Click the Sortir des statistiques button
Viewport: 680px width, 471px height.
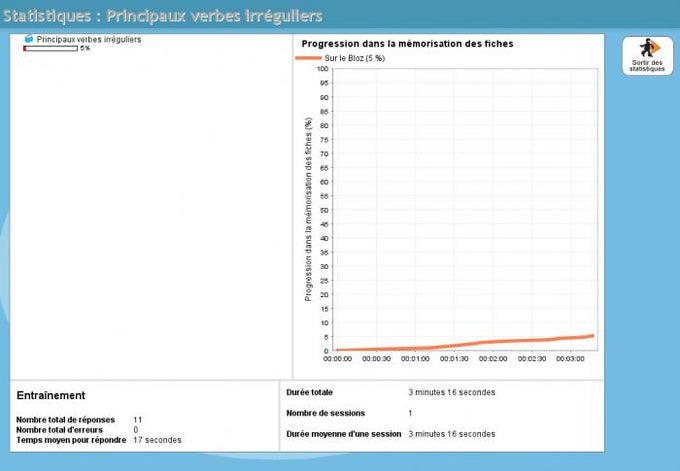coord(647,56)
